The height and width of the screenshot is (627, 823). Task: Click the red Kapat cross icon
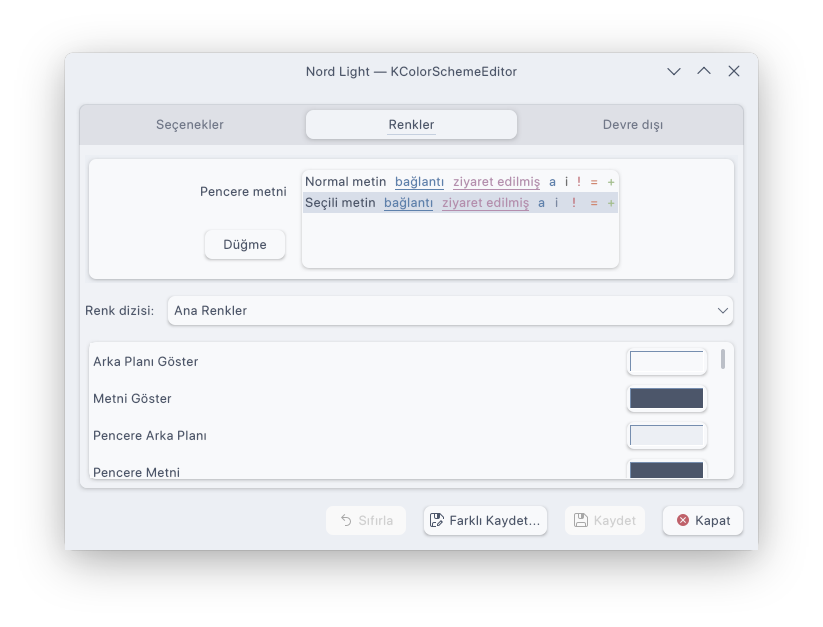(x=683, y=520)
